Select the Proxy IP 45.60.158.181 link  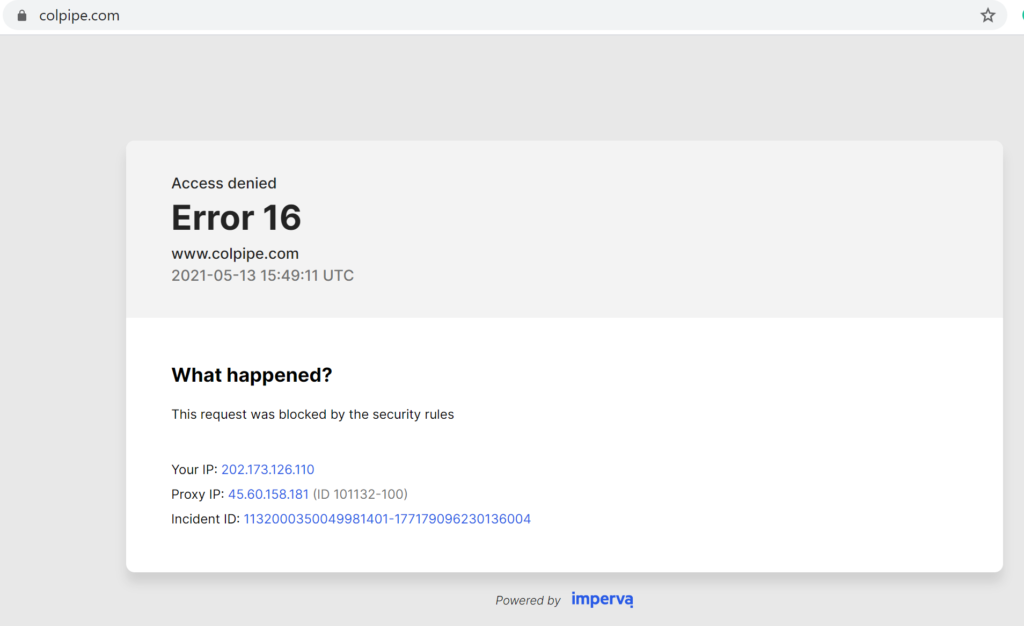(x=268, y=494)
